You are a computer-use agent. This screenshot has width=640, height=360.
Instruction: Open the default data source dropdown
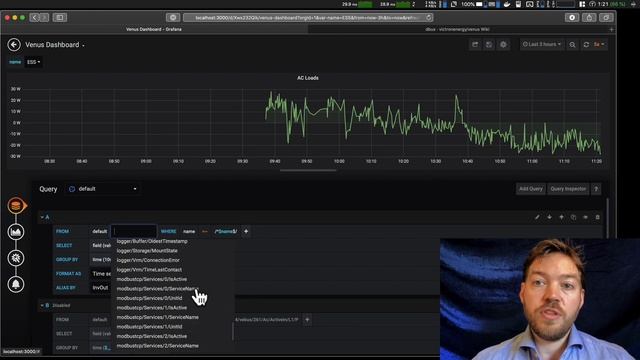pyautogui.click(x=102, y=189)
